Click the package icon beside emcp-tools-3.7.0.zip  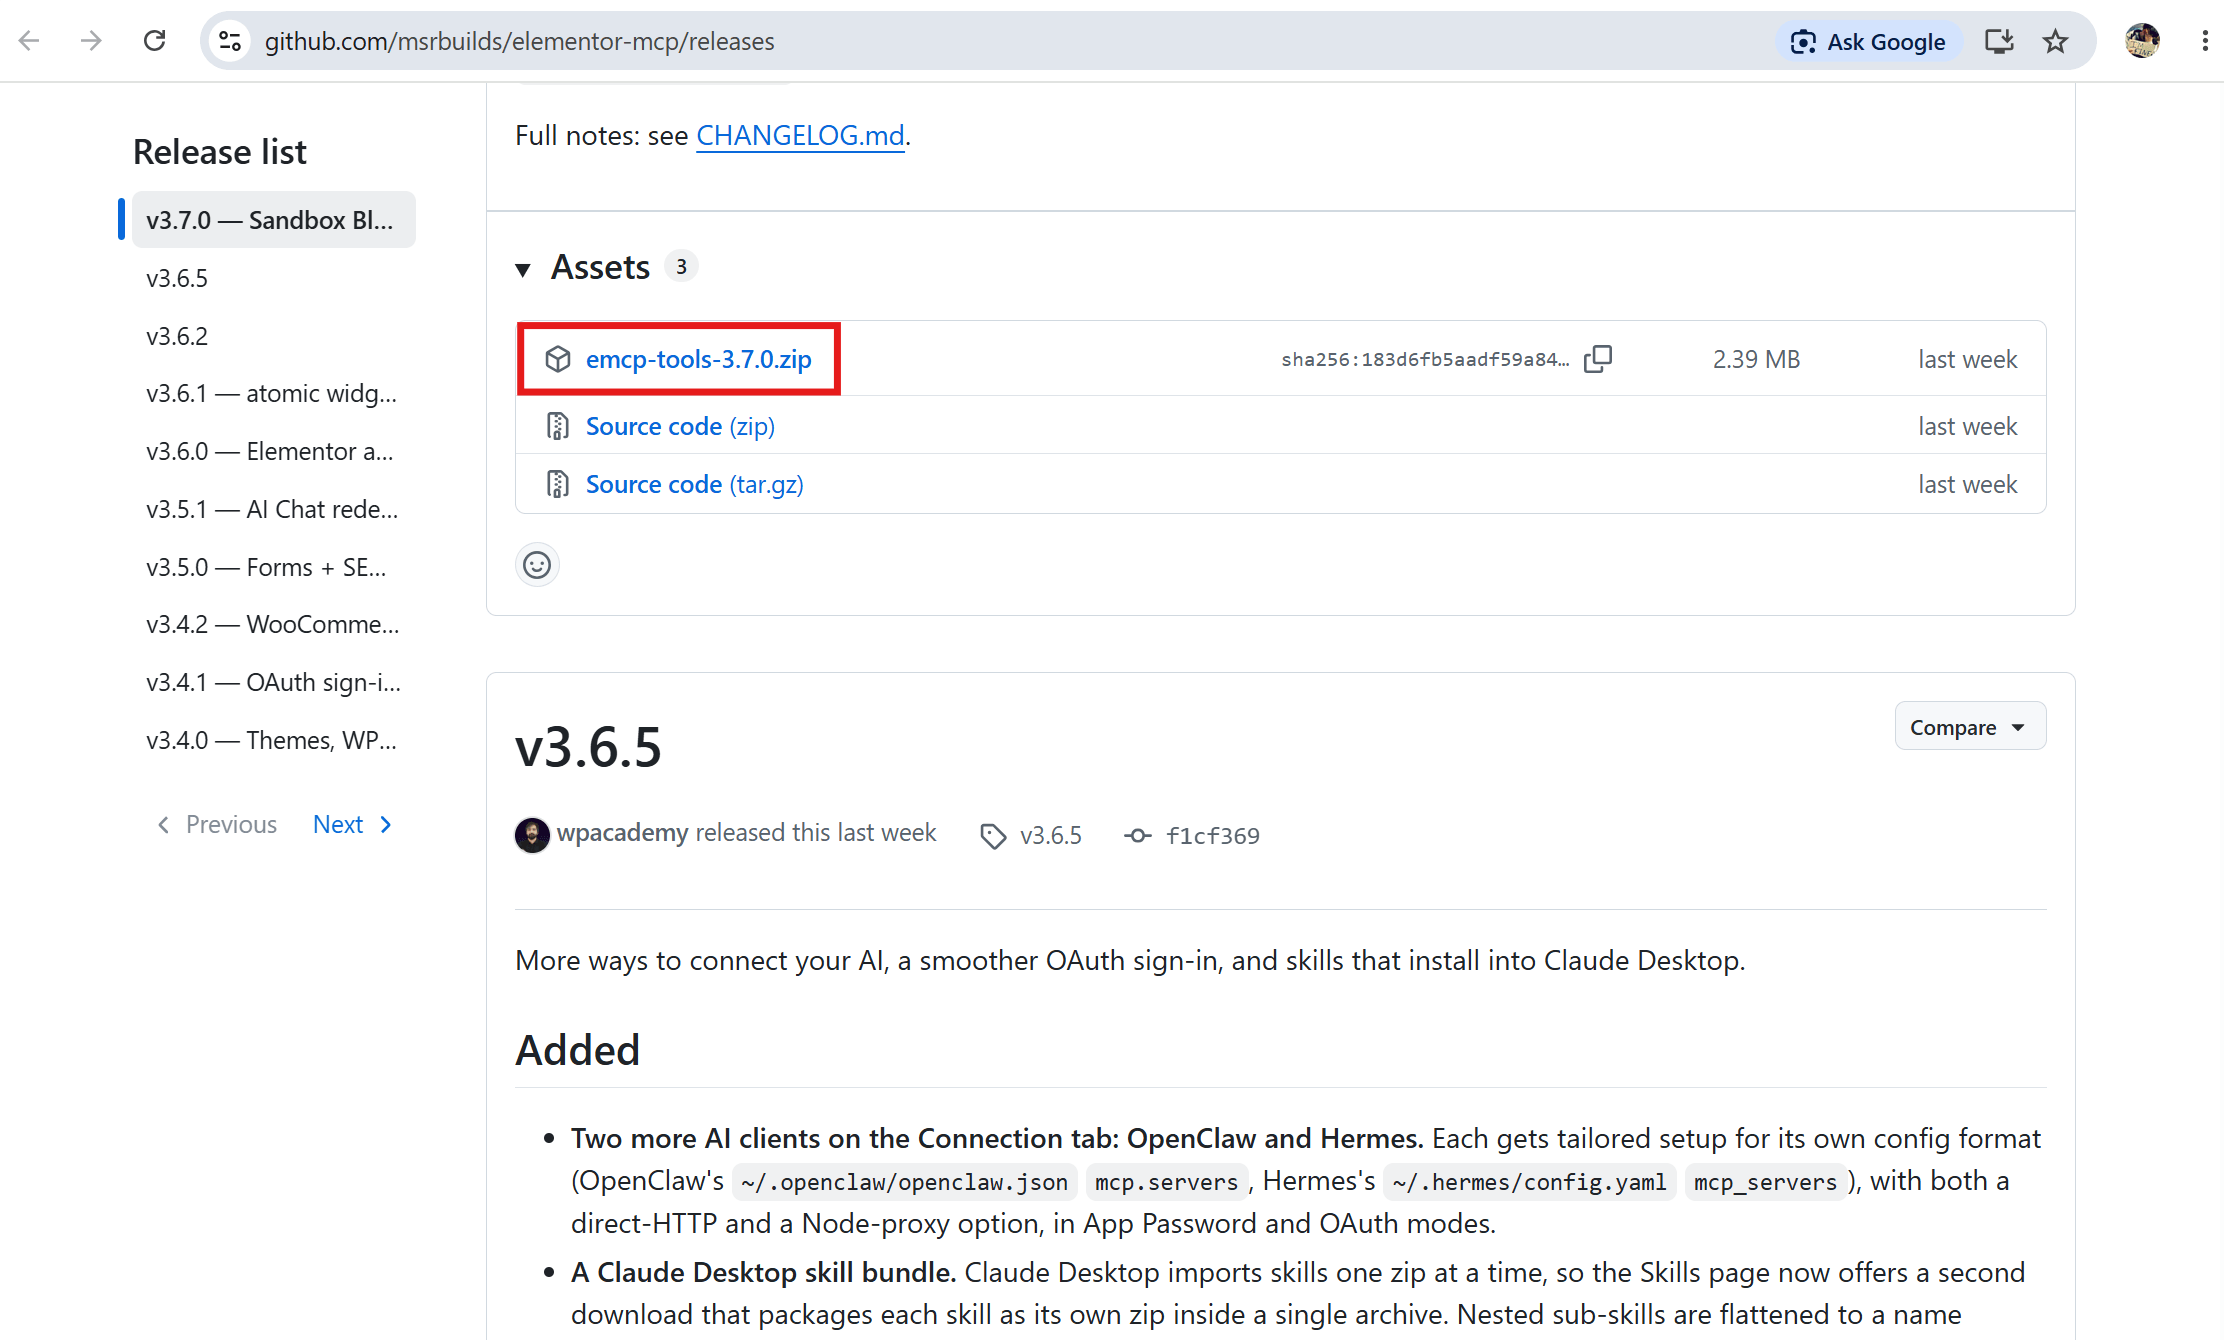[558, 359]
